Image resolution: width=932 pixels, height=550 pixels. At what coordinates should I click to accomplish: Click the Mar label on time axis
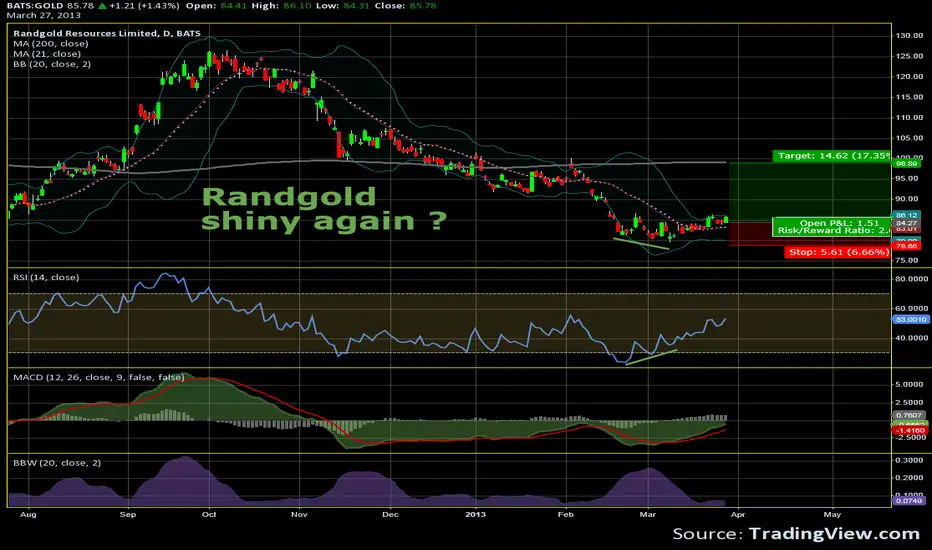pyautogui.click(x=647, y=514)
